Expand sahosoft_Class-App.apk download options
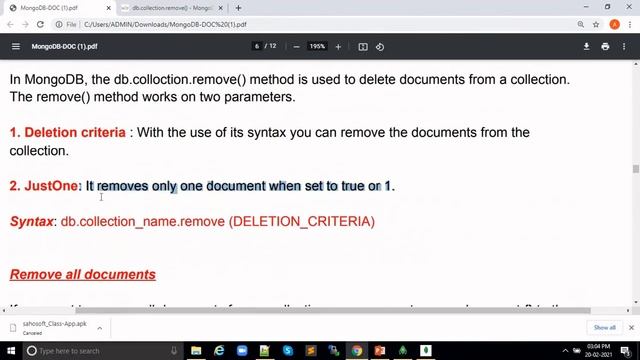Viewport: 640px width, 360px height. [100, 328]
